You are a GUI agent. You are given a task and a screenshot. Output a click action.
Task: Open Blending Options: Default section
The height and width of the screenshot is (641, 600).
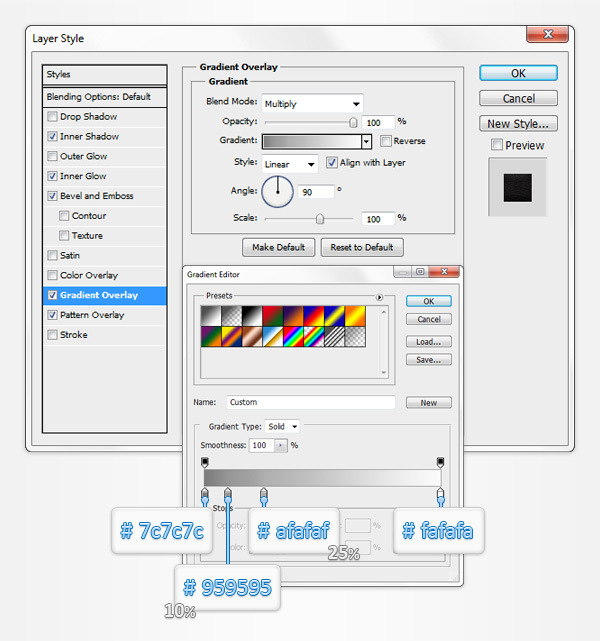(x=98, y=97)
